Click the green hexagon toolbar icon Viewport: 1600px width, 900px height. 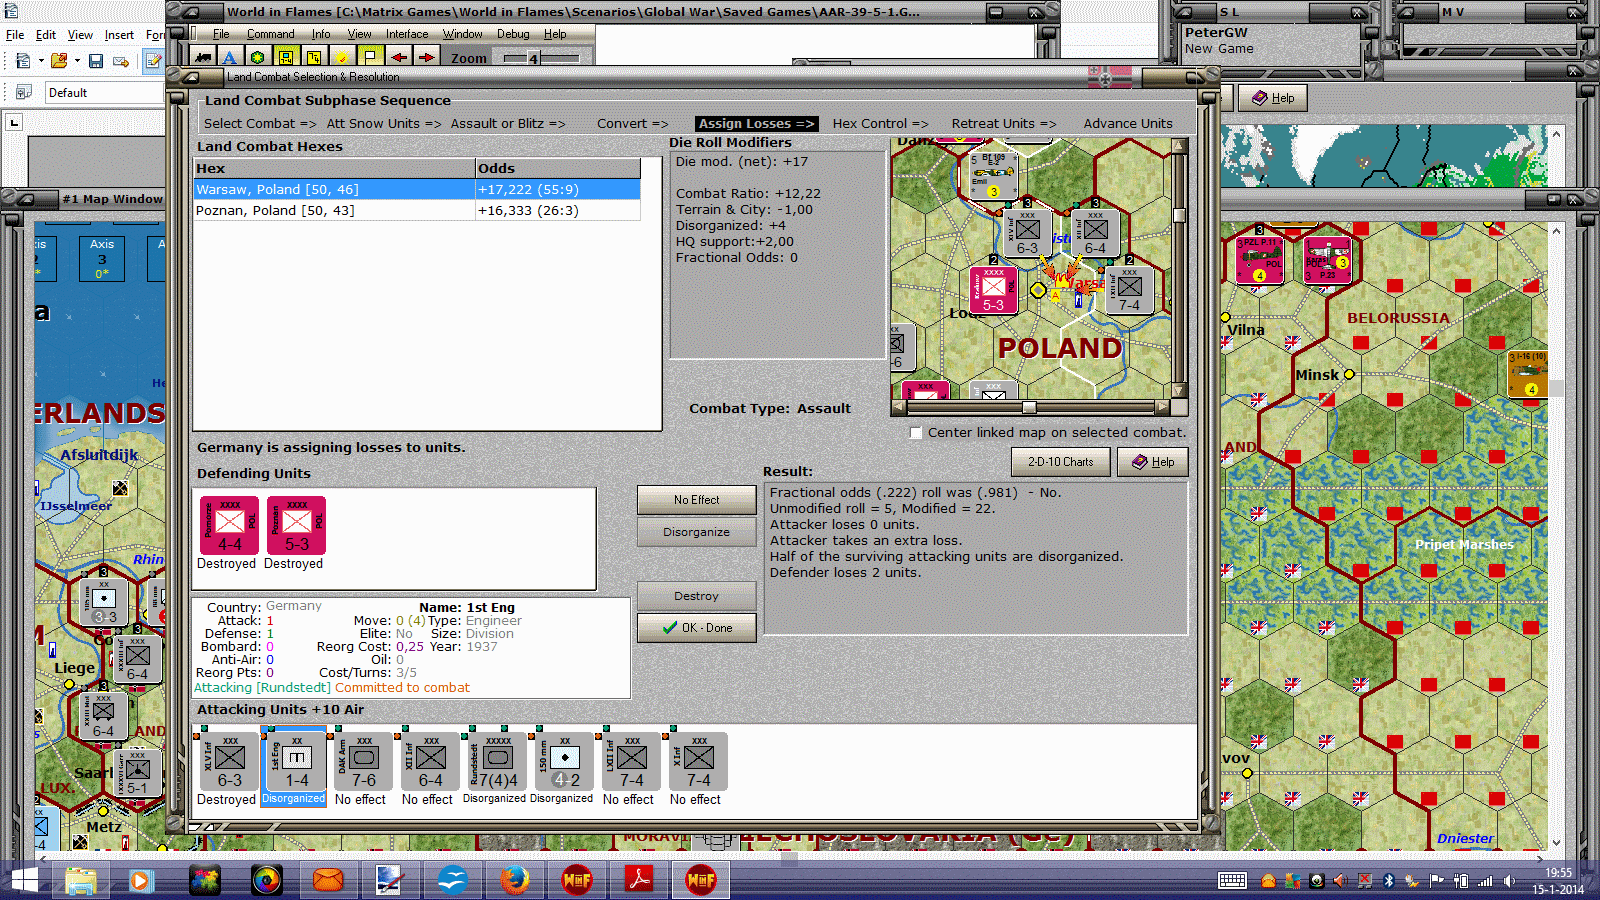click(258, 58)
